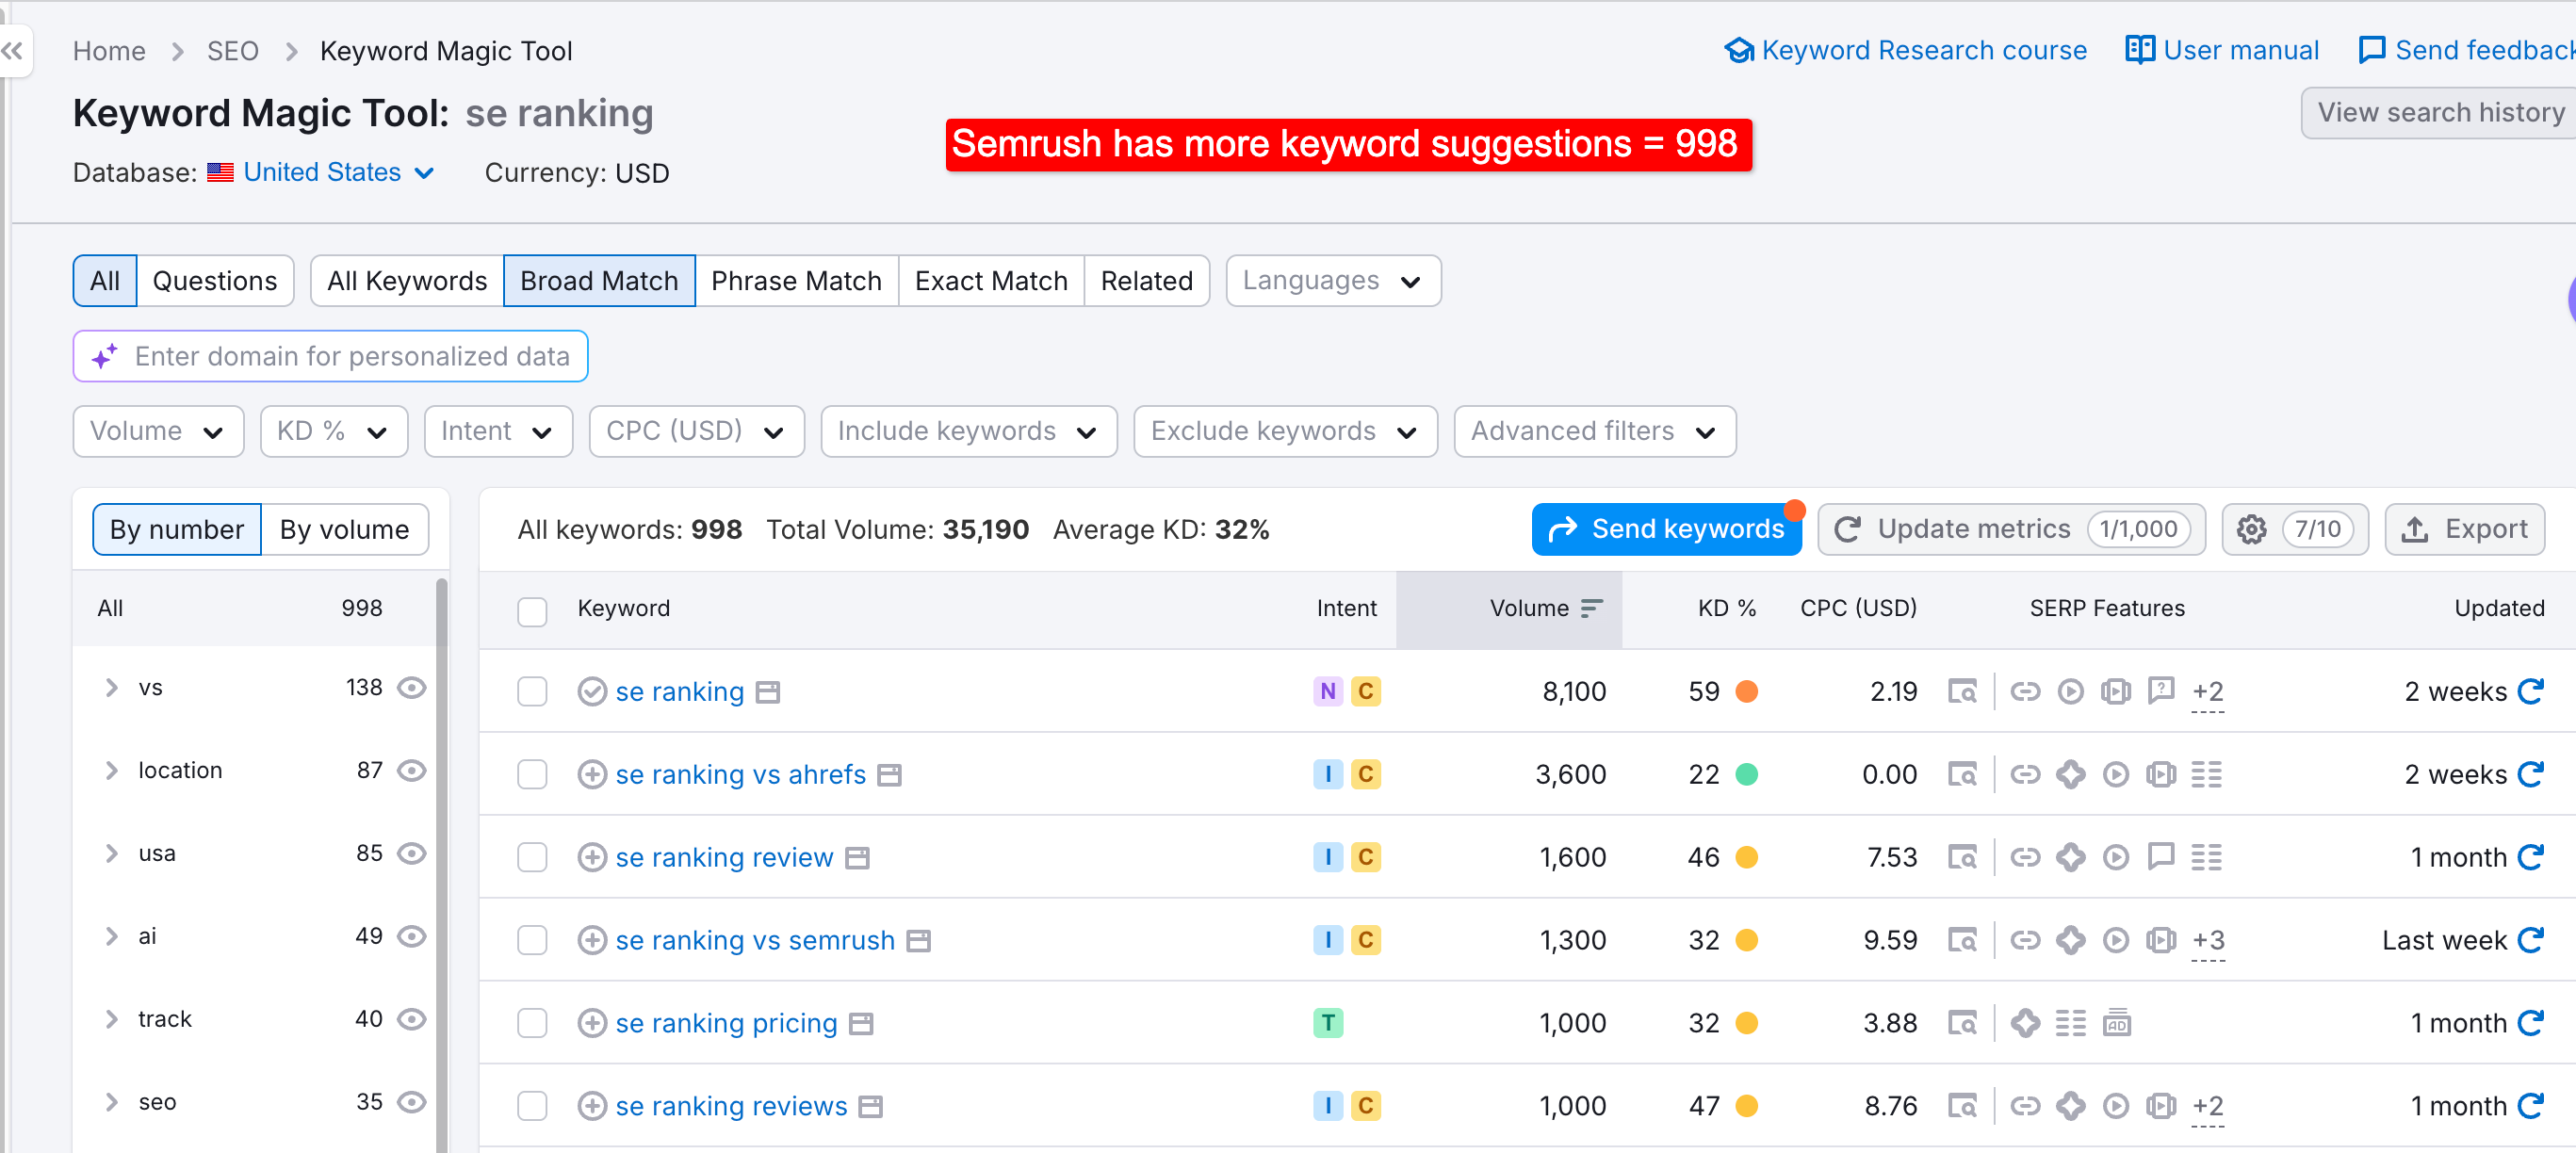
Task: Open Include keywords dropdown
Action: tap(969, 431)
